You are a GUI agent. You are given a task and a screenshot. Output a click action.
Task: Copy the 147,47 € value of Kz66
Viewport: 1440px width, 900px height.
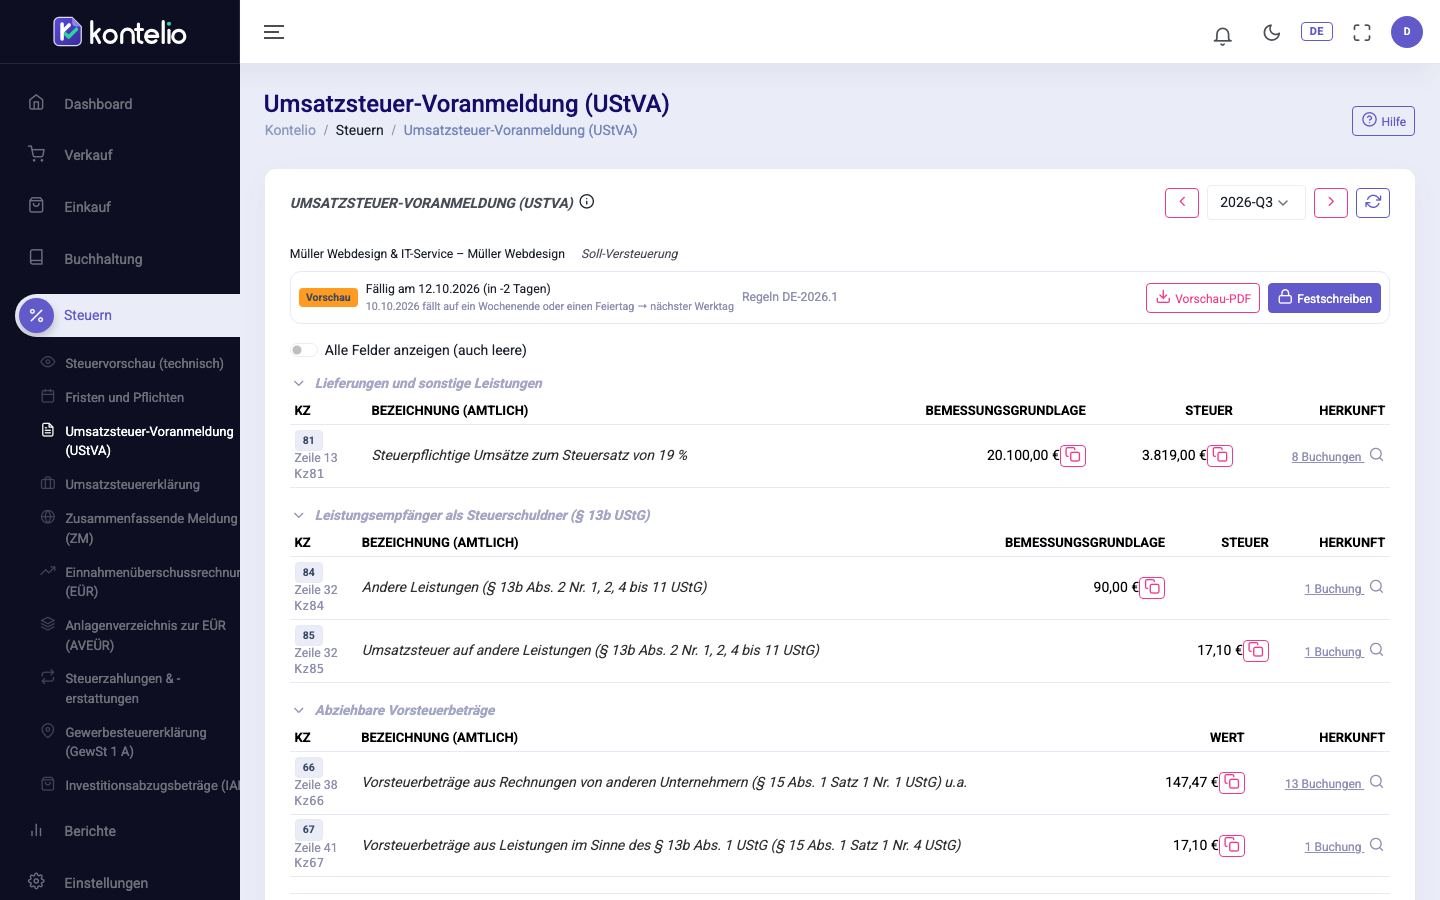click(x=1232, y=783)
